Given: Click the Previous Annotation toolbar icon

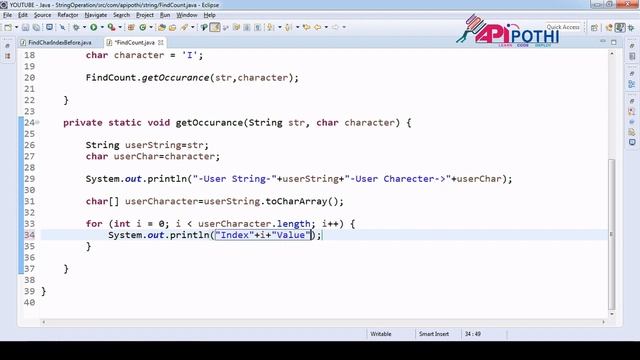Looking at the screenshot, I should click(x=288, y=27).
